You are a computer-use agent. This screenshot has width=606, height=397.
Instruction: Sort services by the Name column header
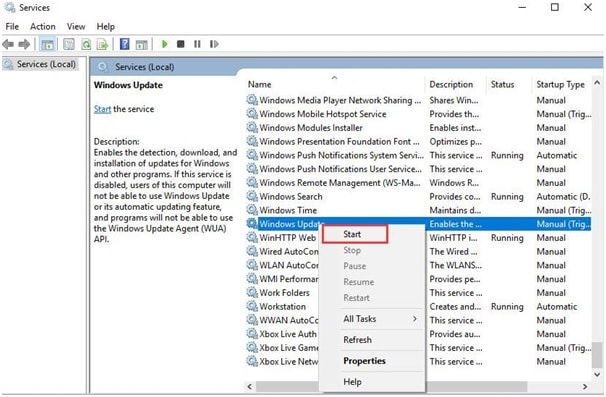(259, 84)
